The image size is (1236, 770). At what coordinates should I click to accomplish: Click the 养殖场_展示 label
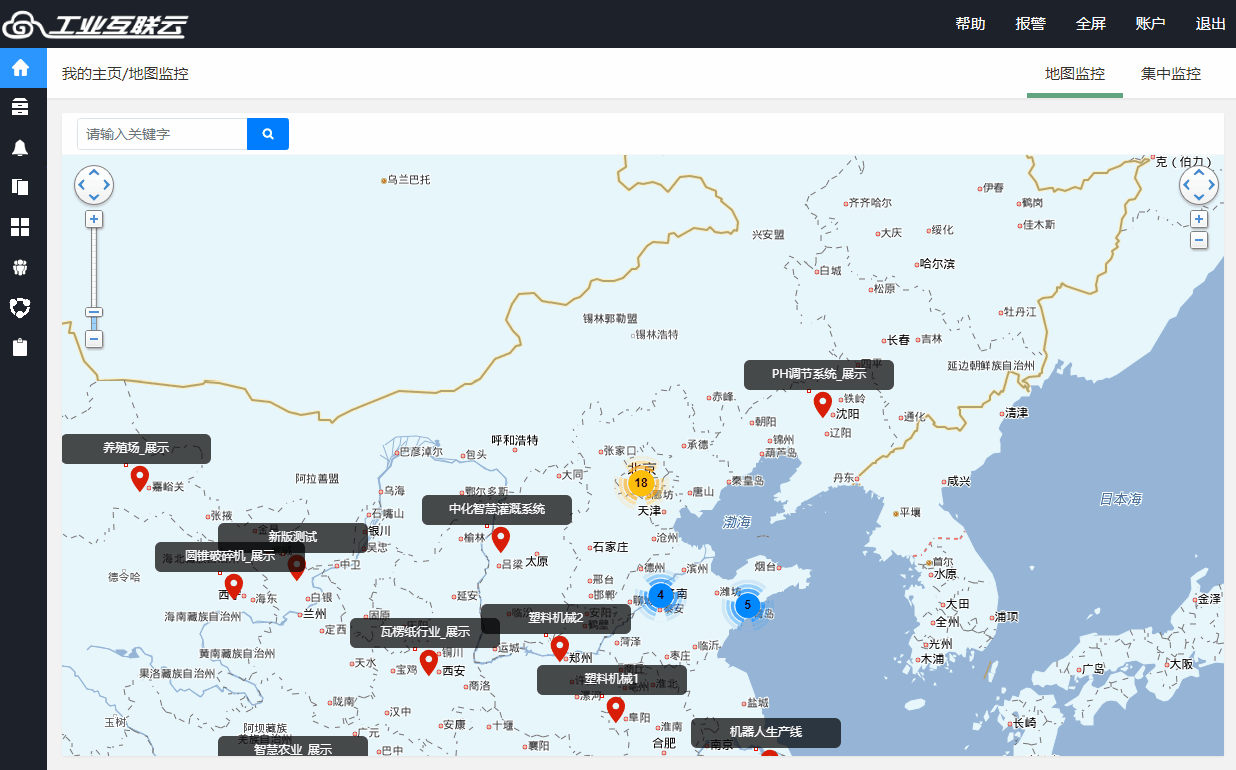[x=136, y=448]
